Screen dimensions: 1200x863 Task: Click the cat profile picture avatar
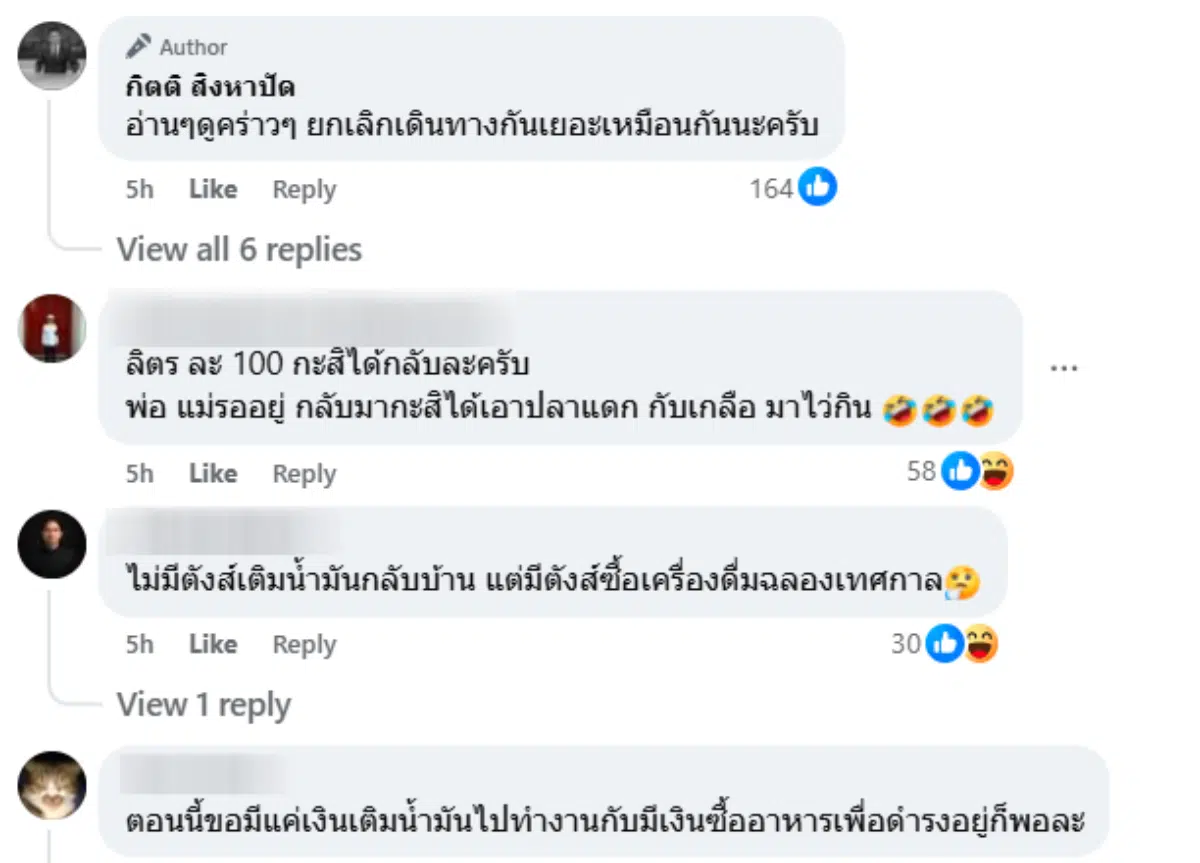coord(52,785)
